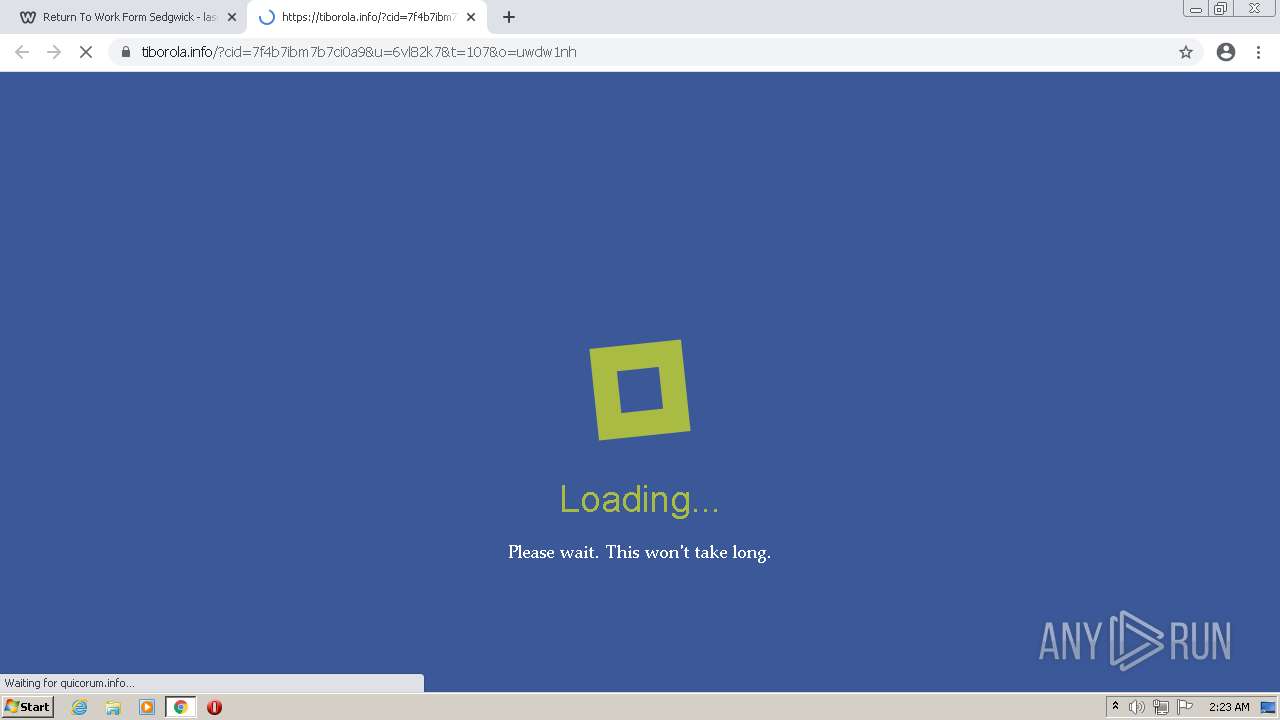This screenshot has width=1280, height=720.
Task: Go back to previous page
Action: [x=22, y=52]
